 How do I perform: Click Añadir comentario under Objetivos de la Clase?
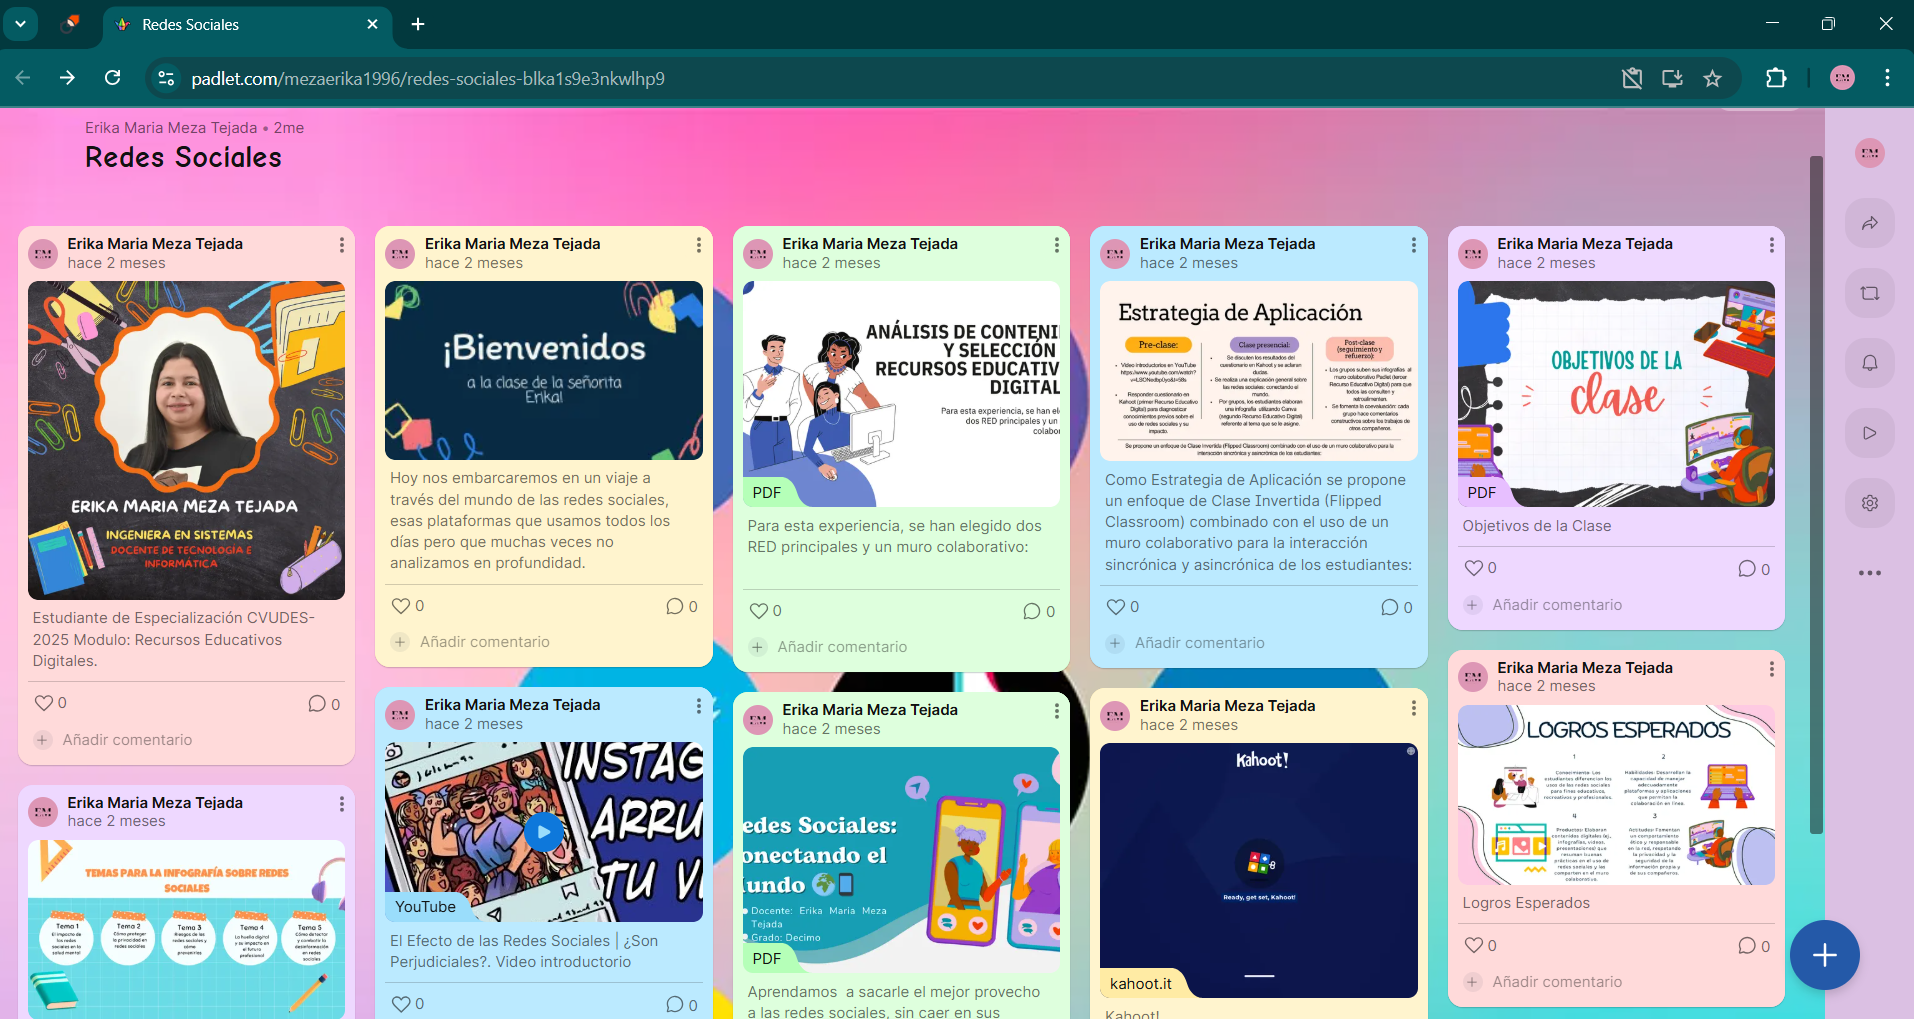click(1556, 605)
